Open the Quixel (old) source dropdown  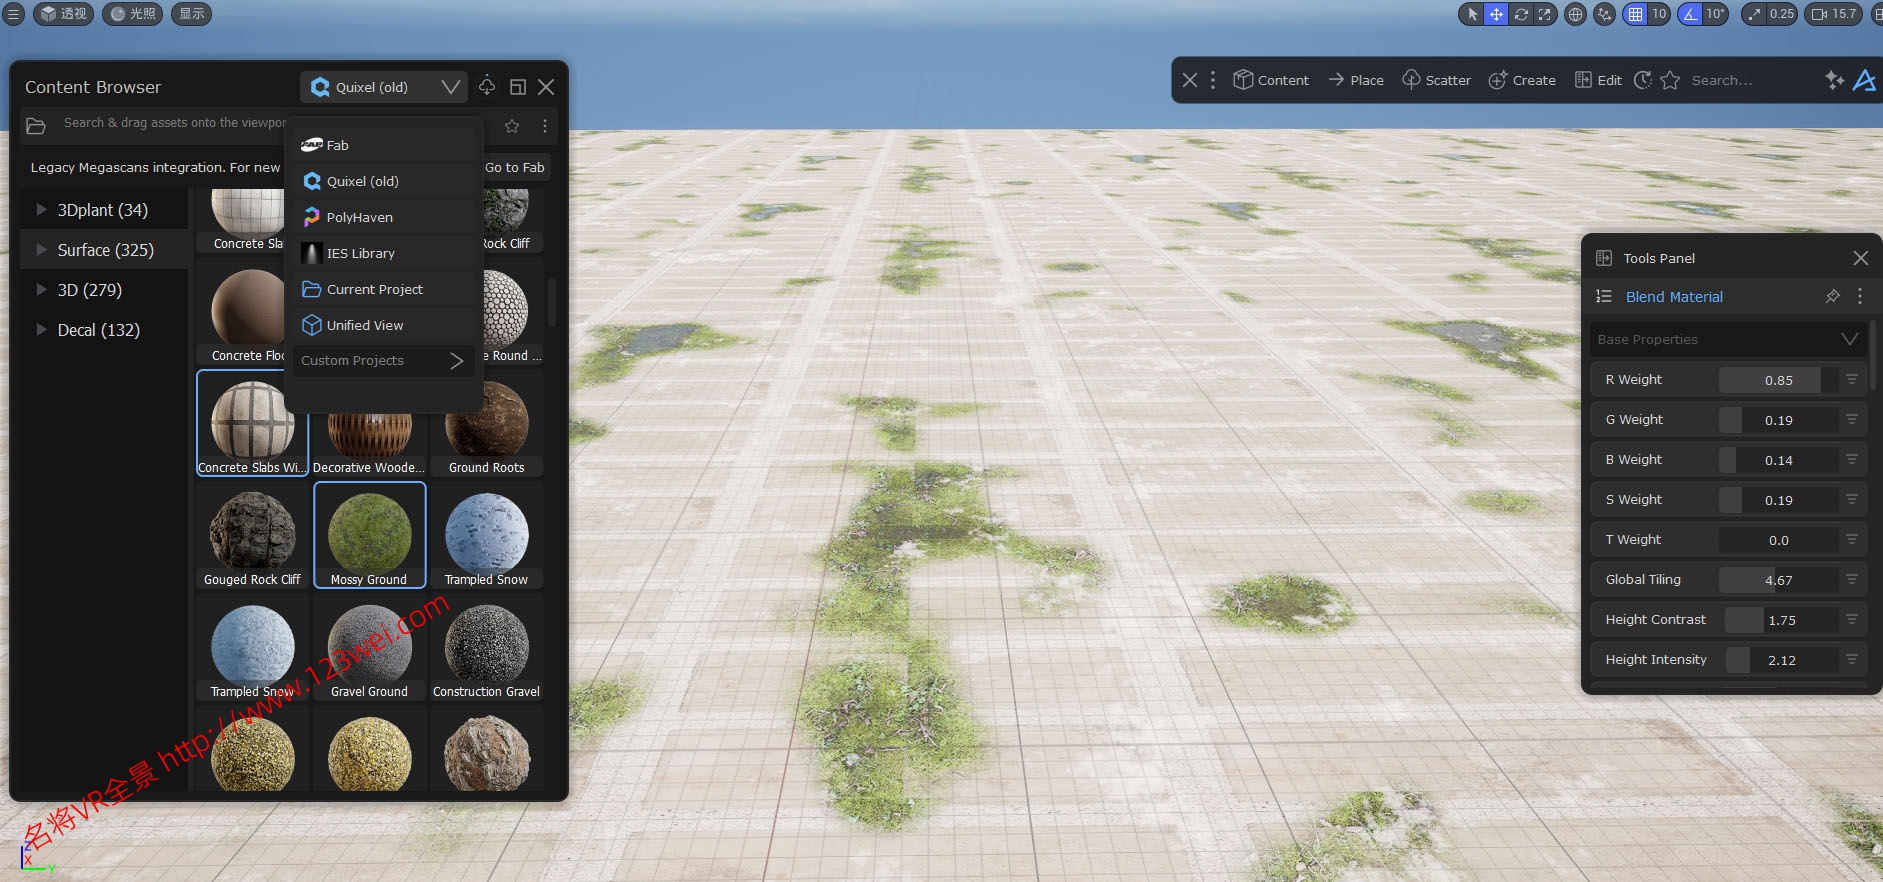point(384,87)
